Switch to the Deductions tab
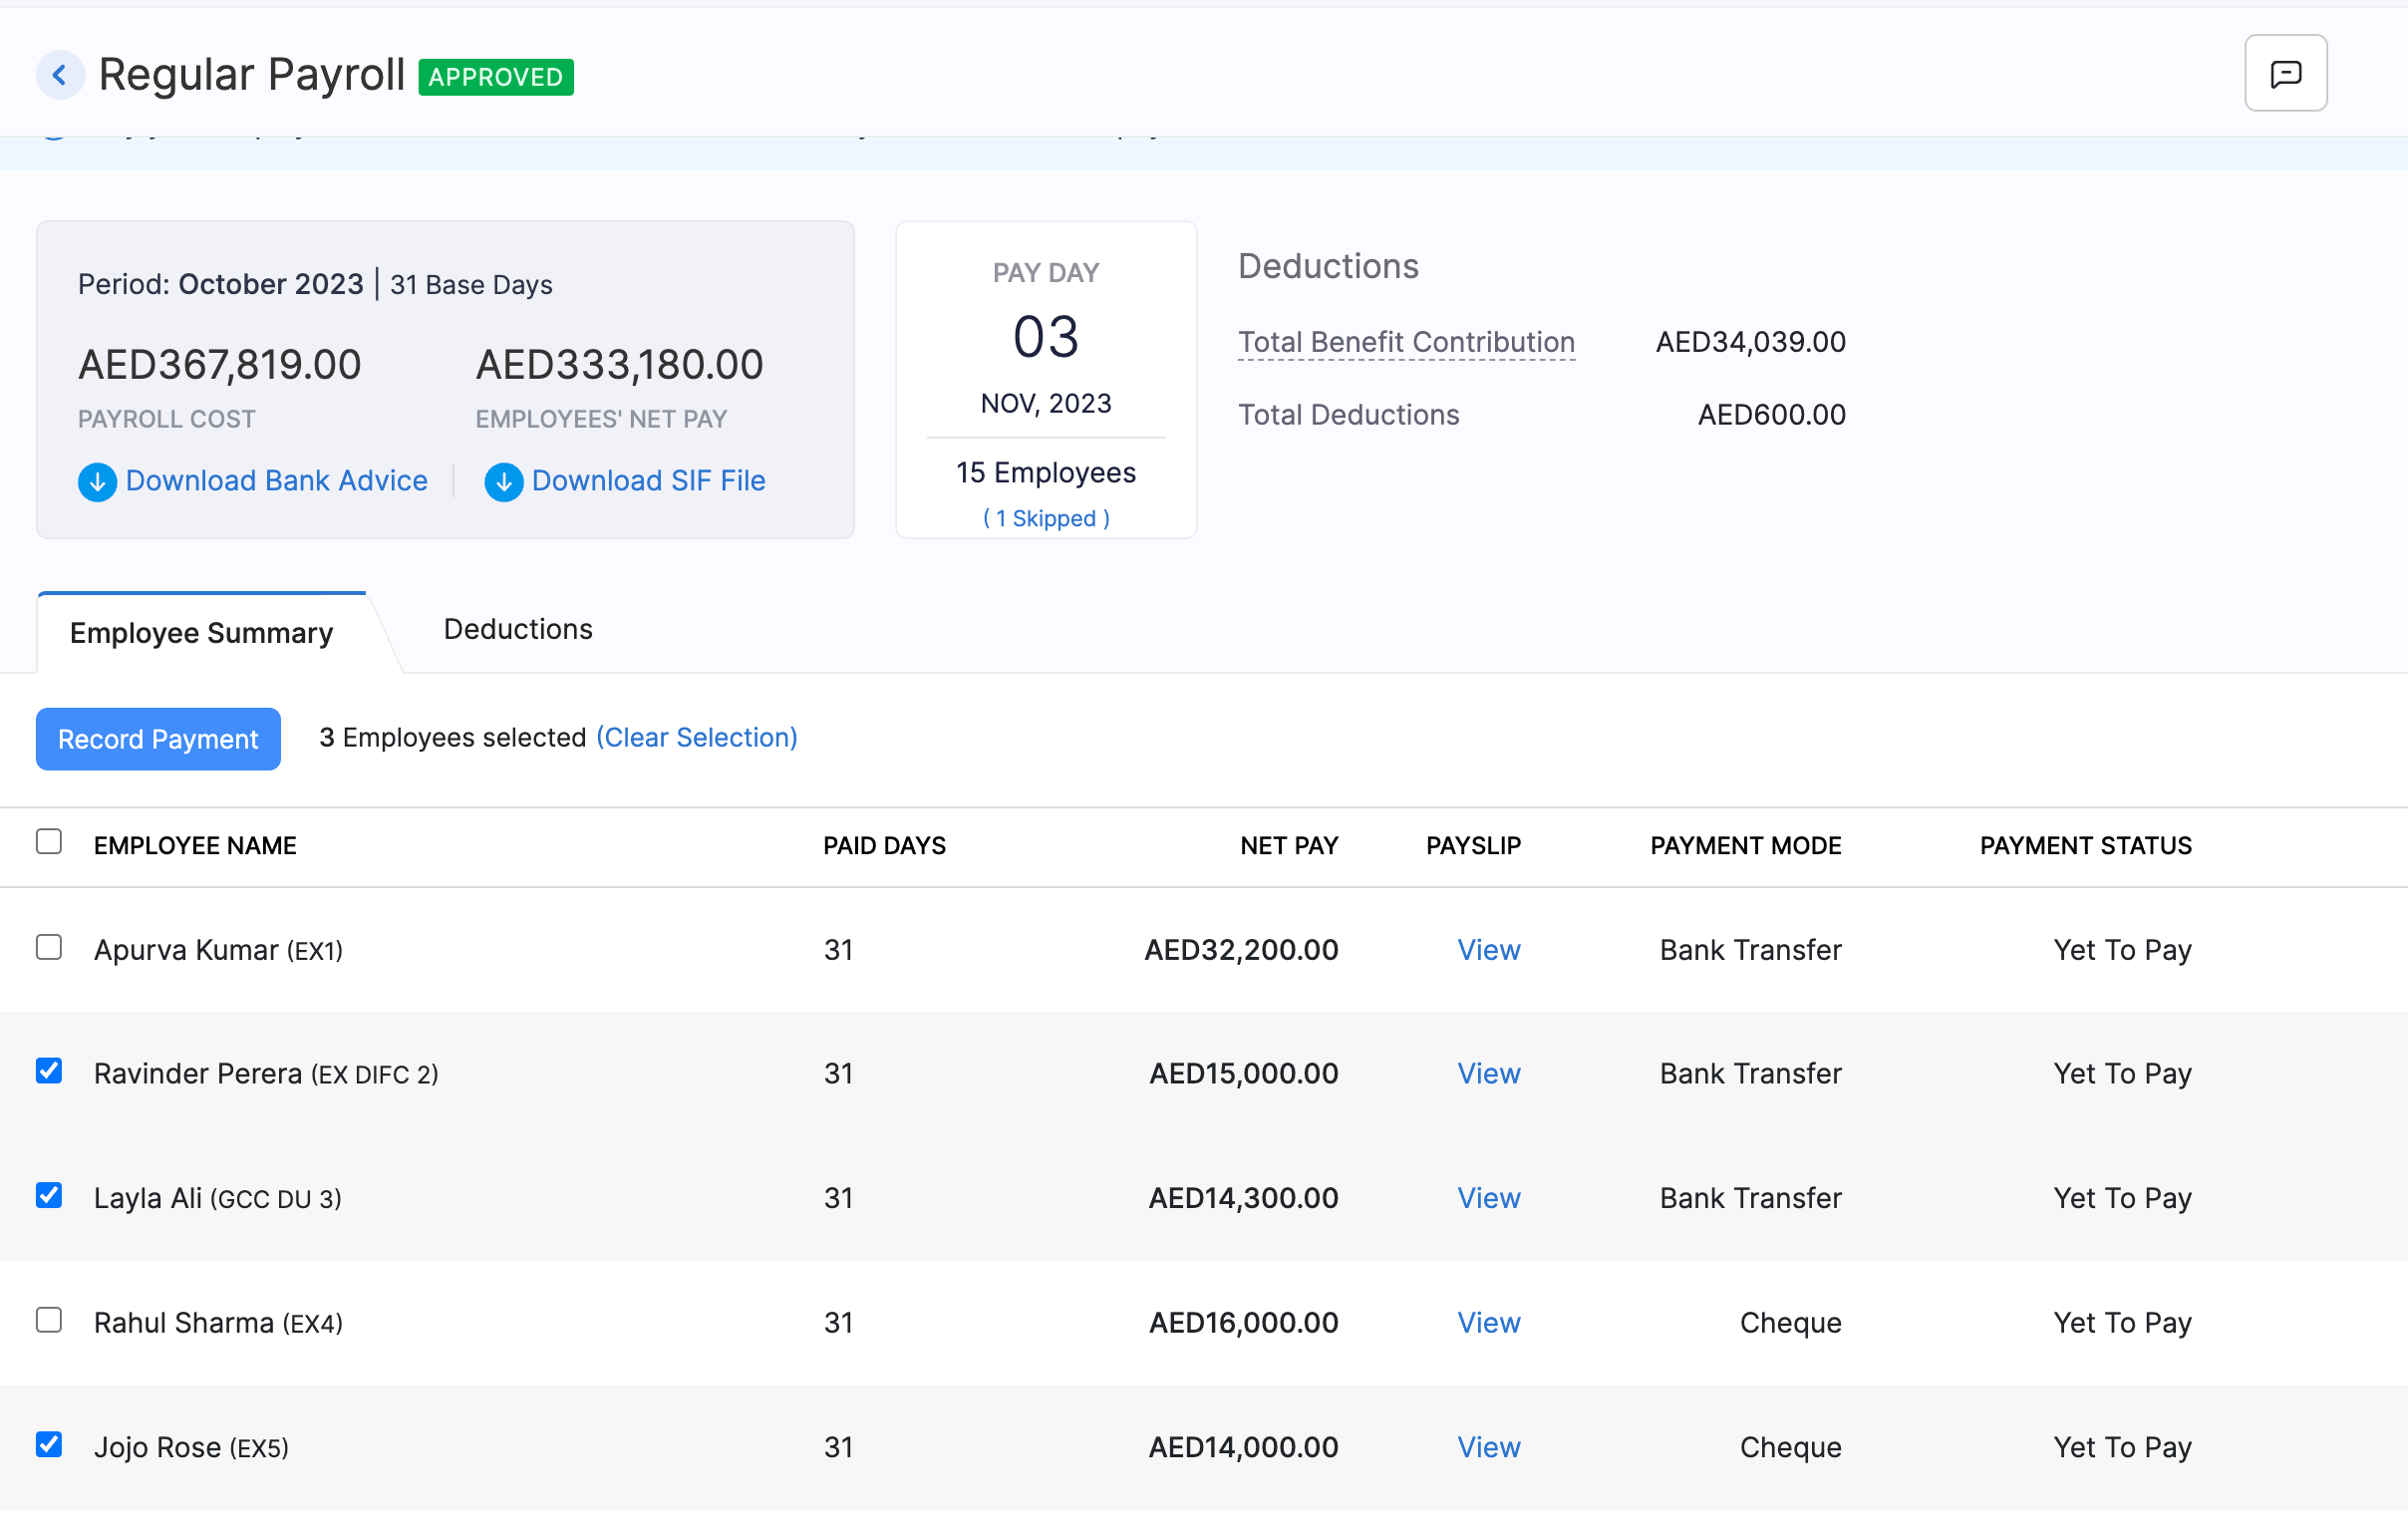Viewport: 2408px width, 1537px height. (x=518, y=629)
